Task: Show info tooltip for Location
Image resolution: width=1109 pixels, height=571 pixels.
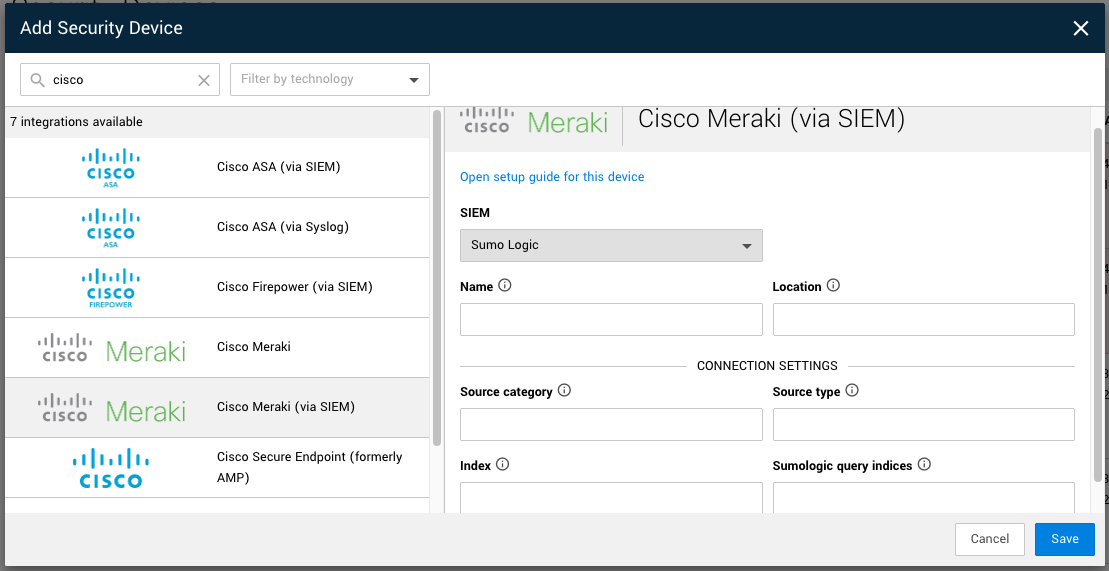Action: 833,286
